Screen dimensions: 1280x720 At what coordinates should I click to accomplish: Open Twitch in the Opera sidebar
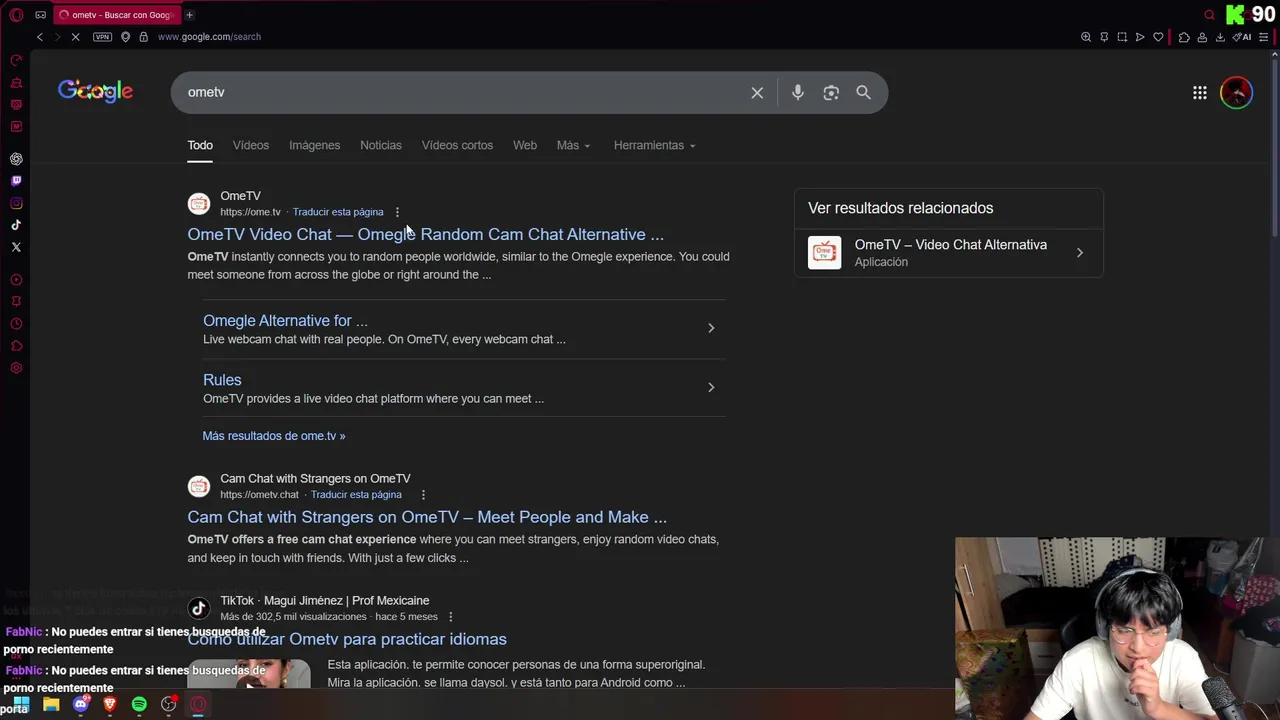point(16,181)
